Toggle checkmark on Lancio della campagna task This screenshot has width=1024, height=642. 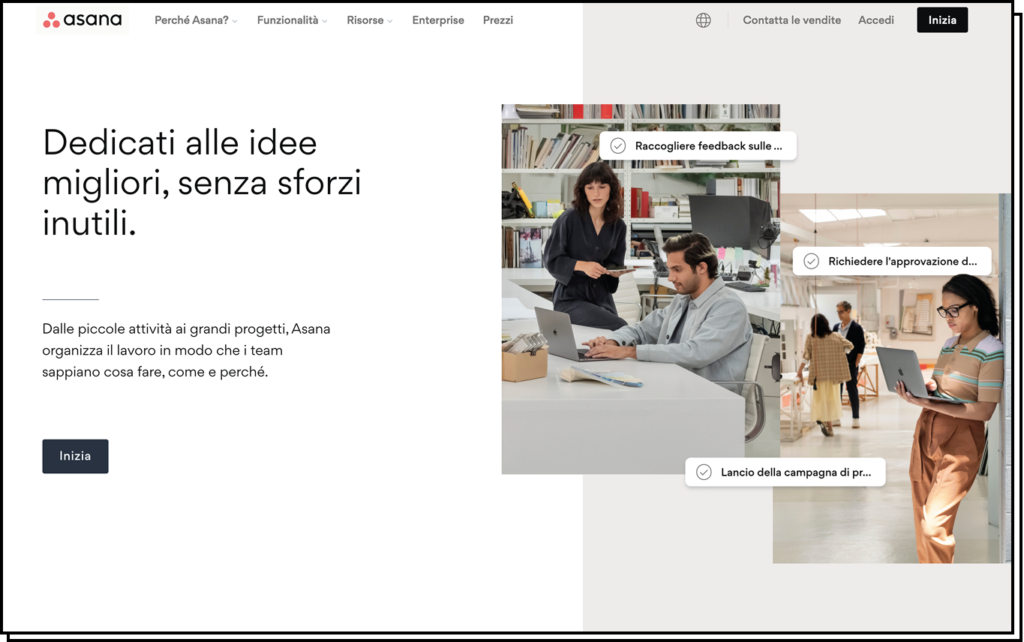click(703, 472)
